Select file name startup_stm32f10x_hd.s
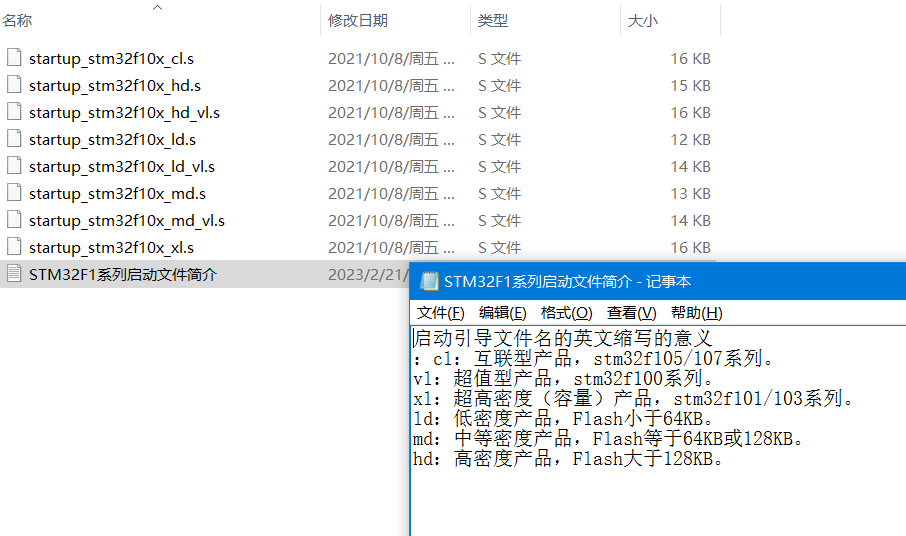The height and width of the screenshot is (536, 906). pyautogui.click(x=115, y=86)
